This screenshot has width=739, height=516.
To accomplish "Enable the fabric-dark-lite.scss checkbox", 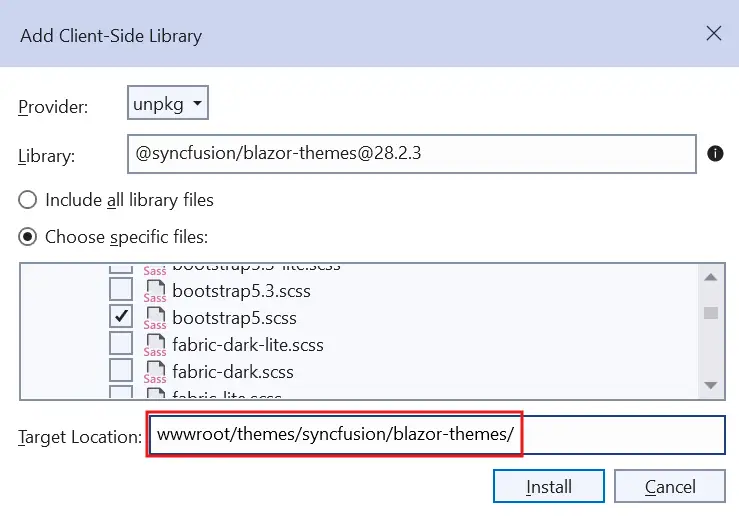I will [121, 344].
